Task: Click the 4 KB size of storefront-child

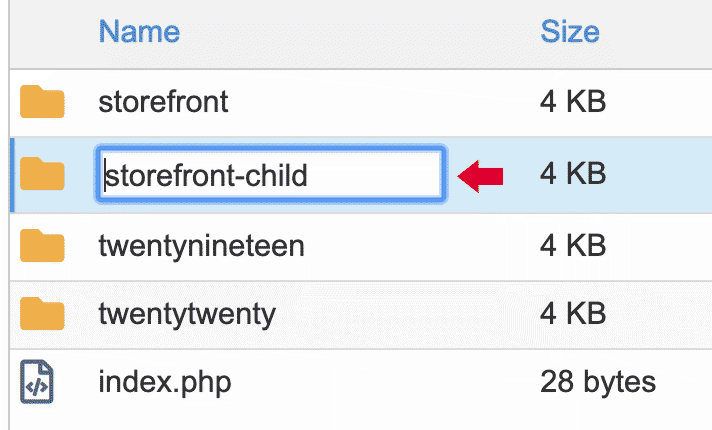Action: click(572, 176)
